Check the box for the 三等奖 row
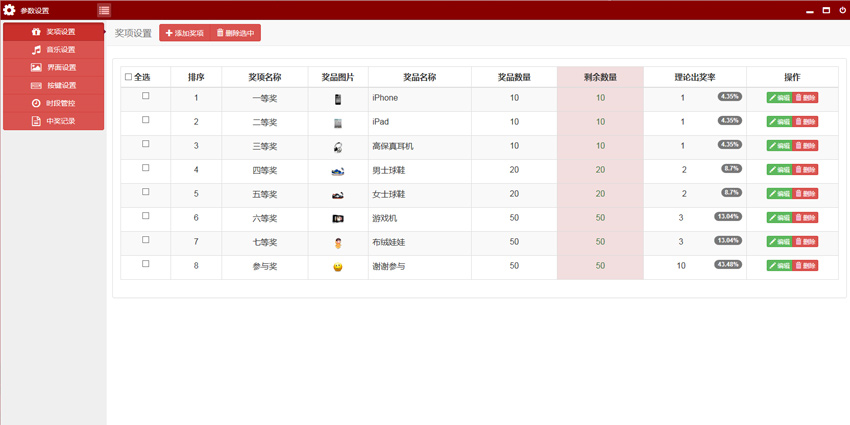The height and width of the screenshot is (425, 850). click(145, 144)
